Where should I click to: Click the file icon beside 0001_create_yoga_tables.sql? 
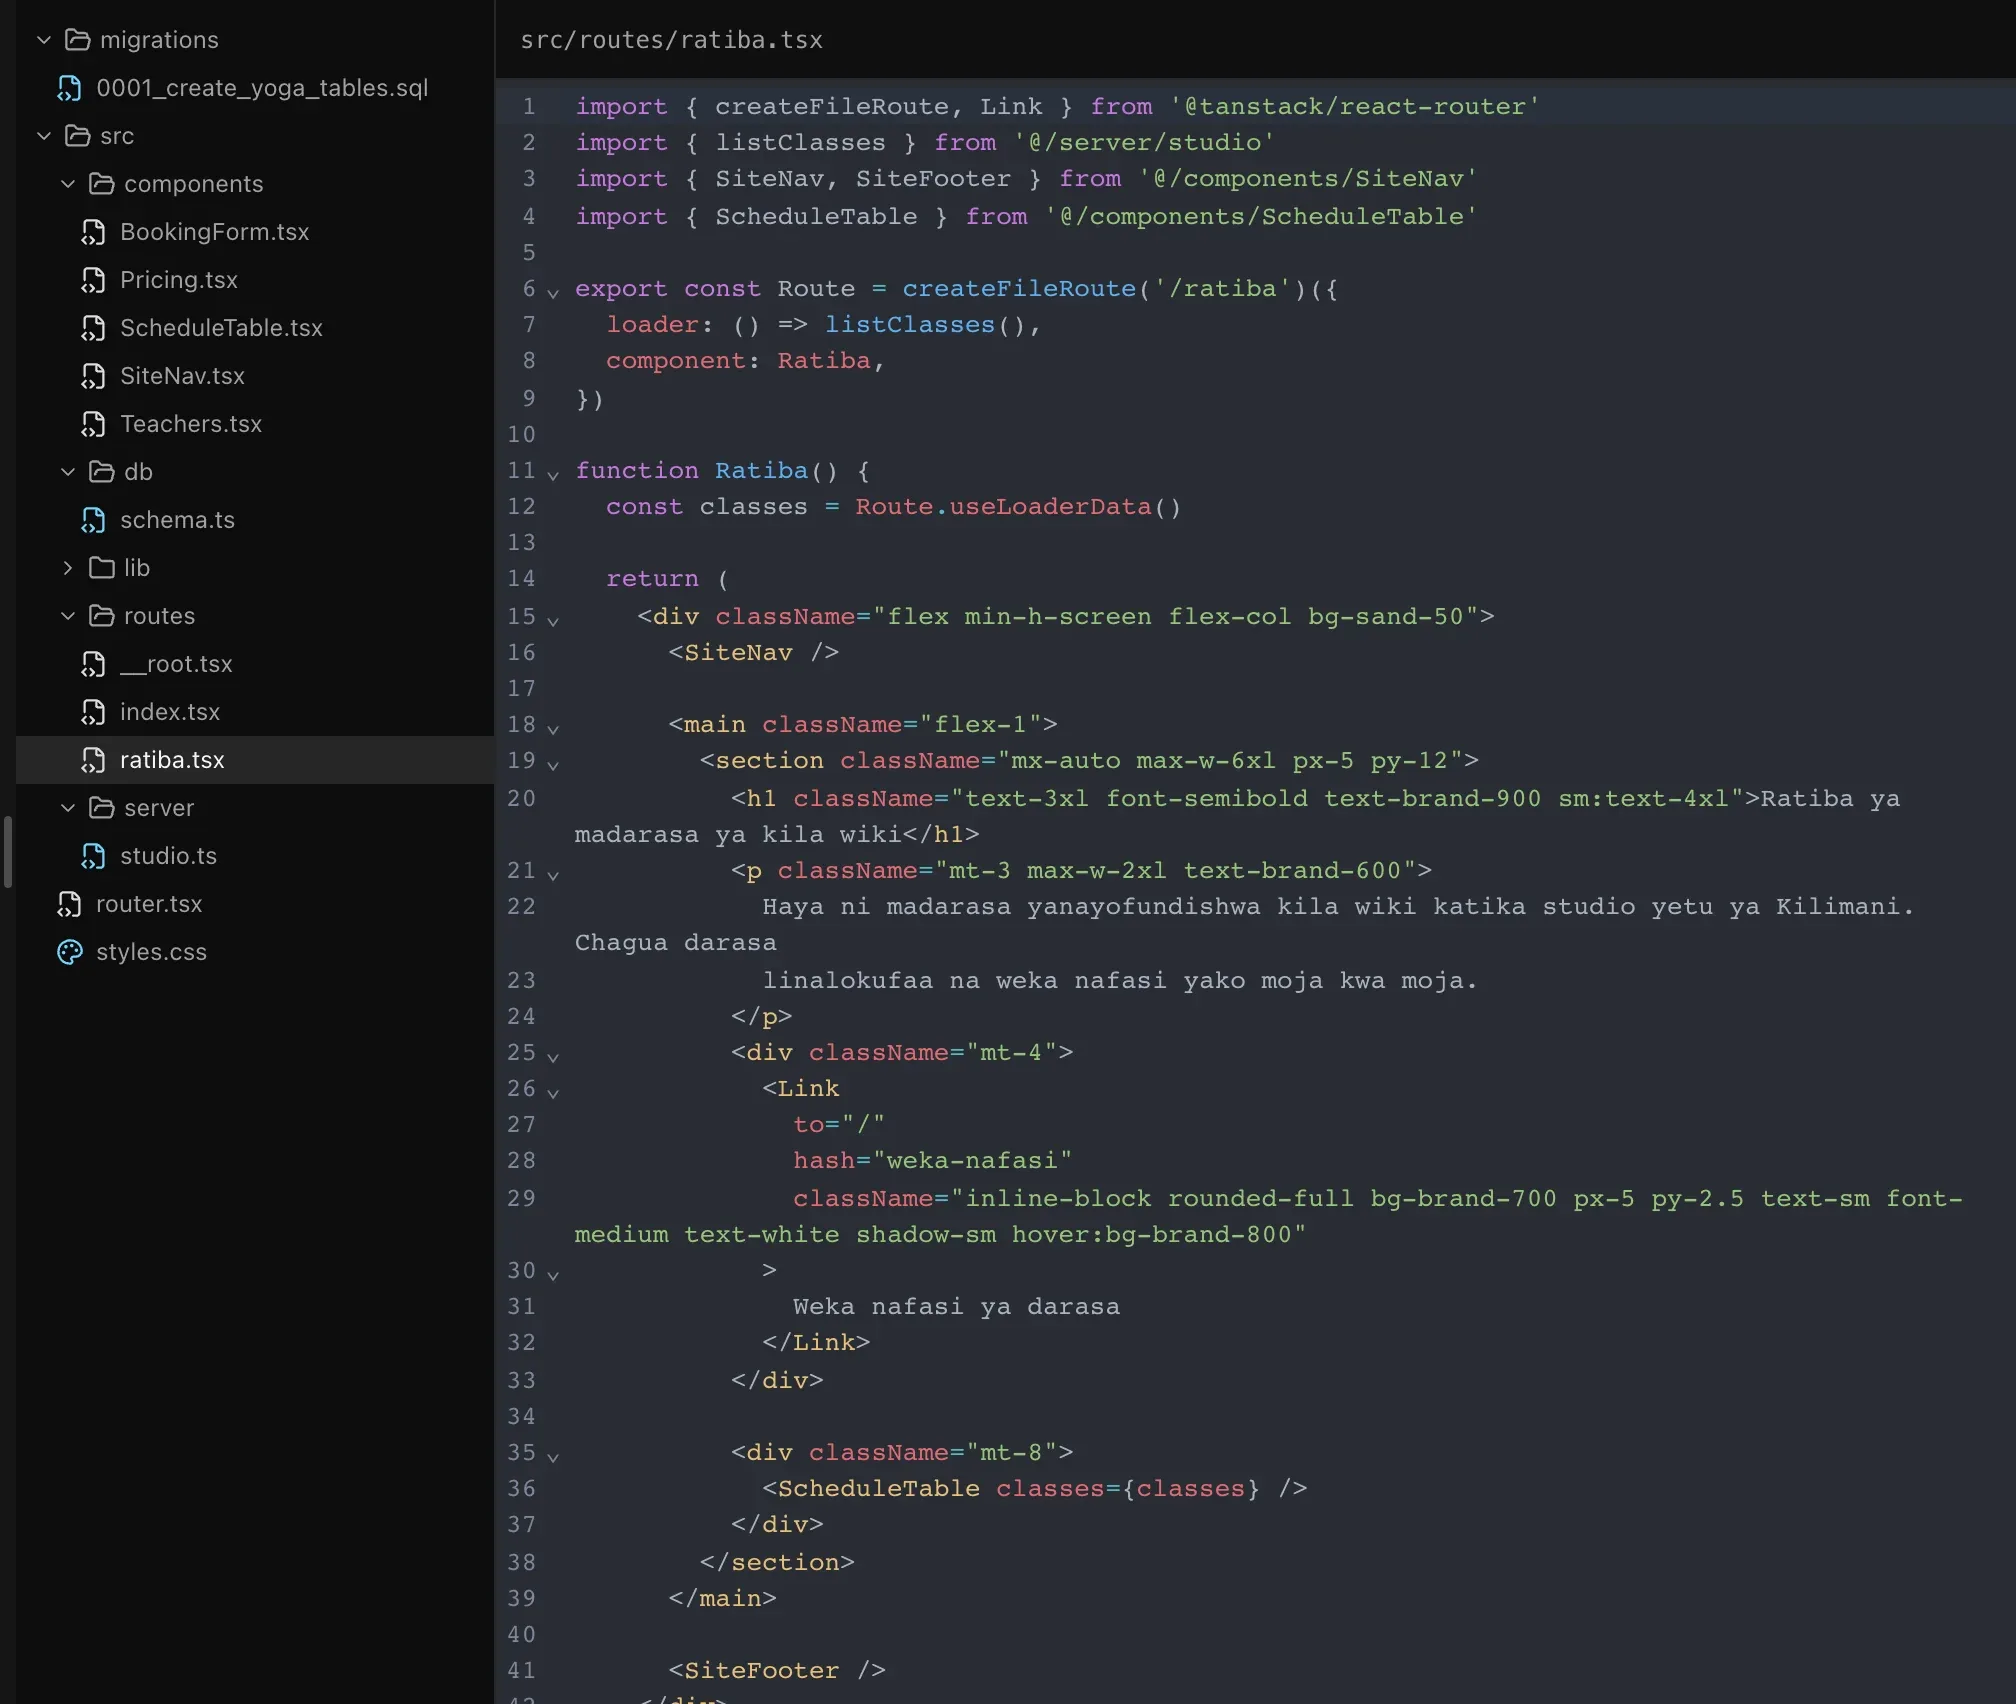[69, 88]
